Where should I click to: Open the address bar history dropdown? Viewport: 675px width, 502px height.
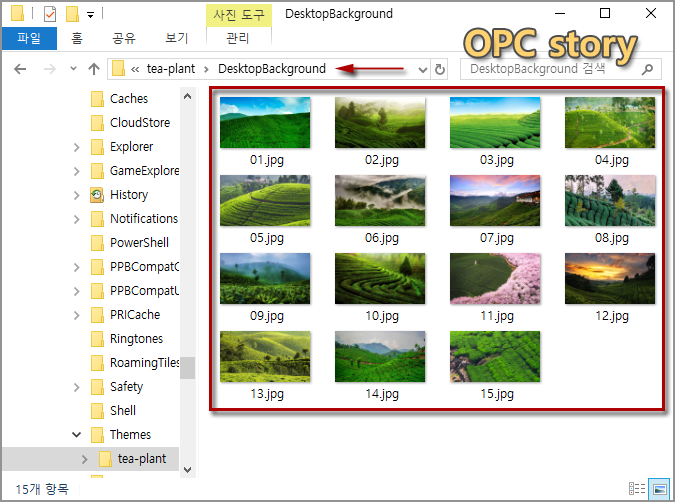[423, 69]
